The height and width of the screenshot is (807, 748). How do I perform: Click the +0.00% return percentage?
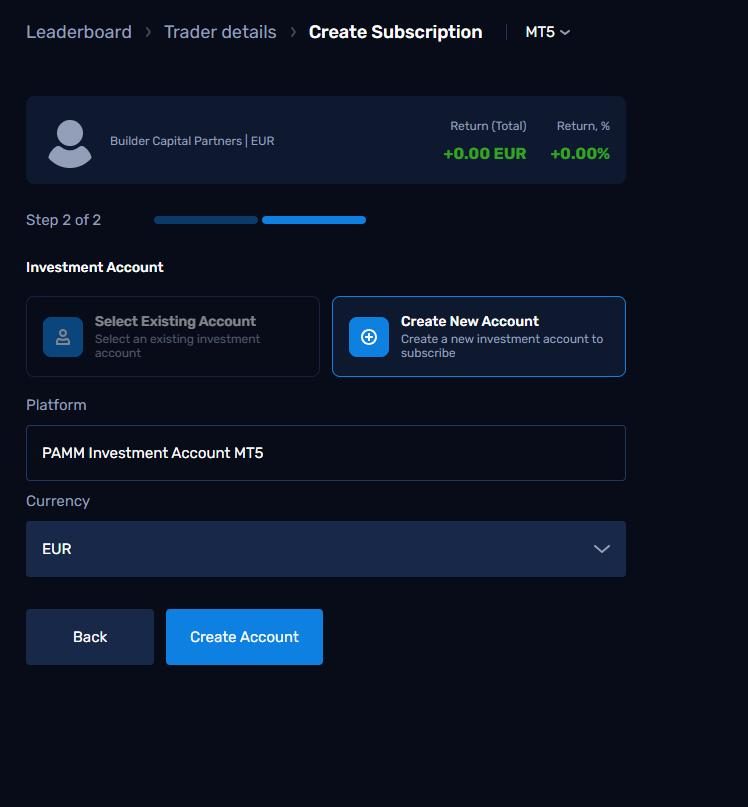pyautogui.click(x=580, y=153)
